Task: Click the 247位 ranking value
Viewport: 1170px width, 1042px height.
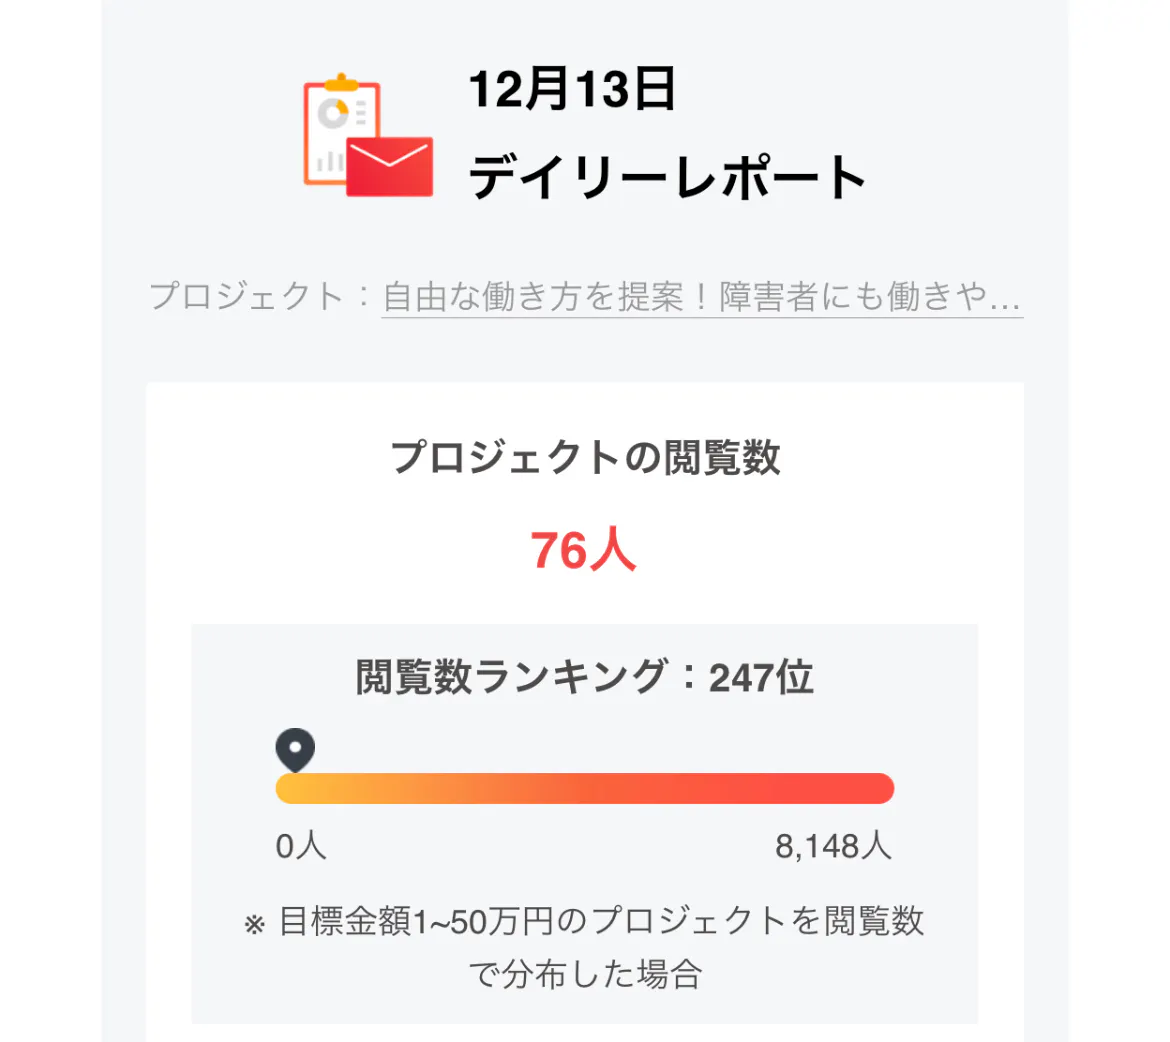Action: pyautogui.click(x=761, y=677)
